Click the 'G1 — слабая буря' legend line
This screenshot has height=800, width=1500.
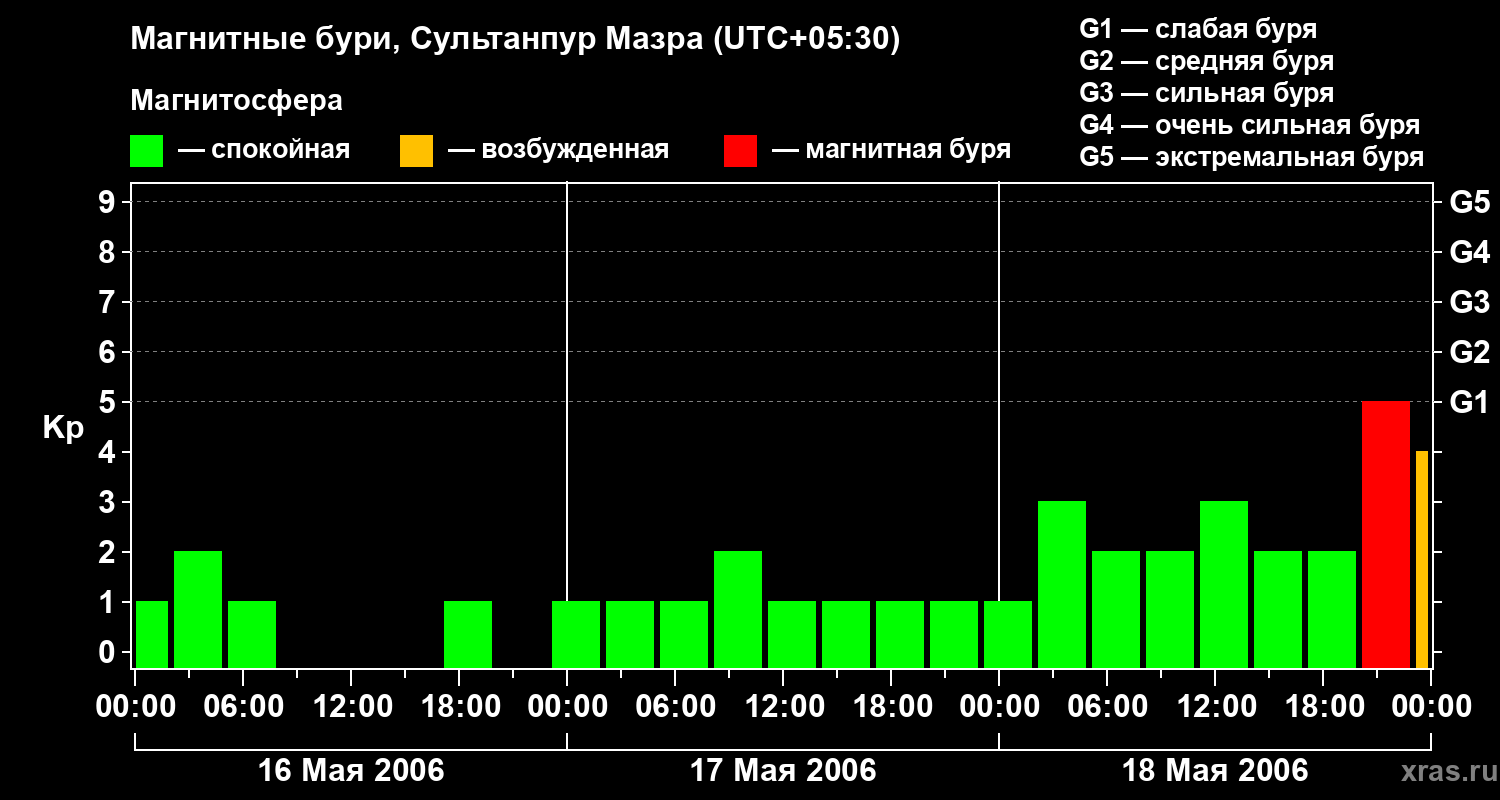1198,29
